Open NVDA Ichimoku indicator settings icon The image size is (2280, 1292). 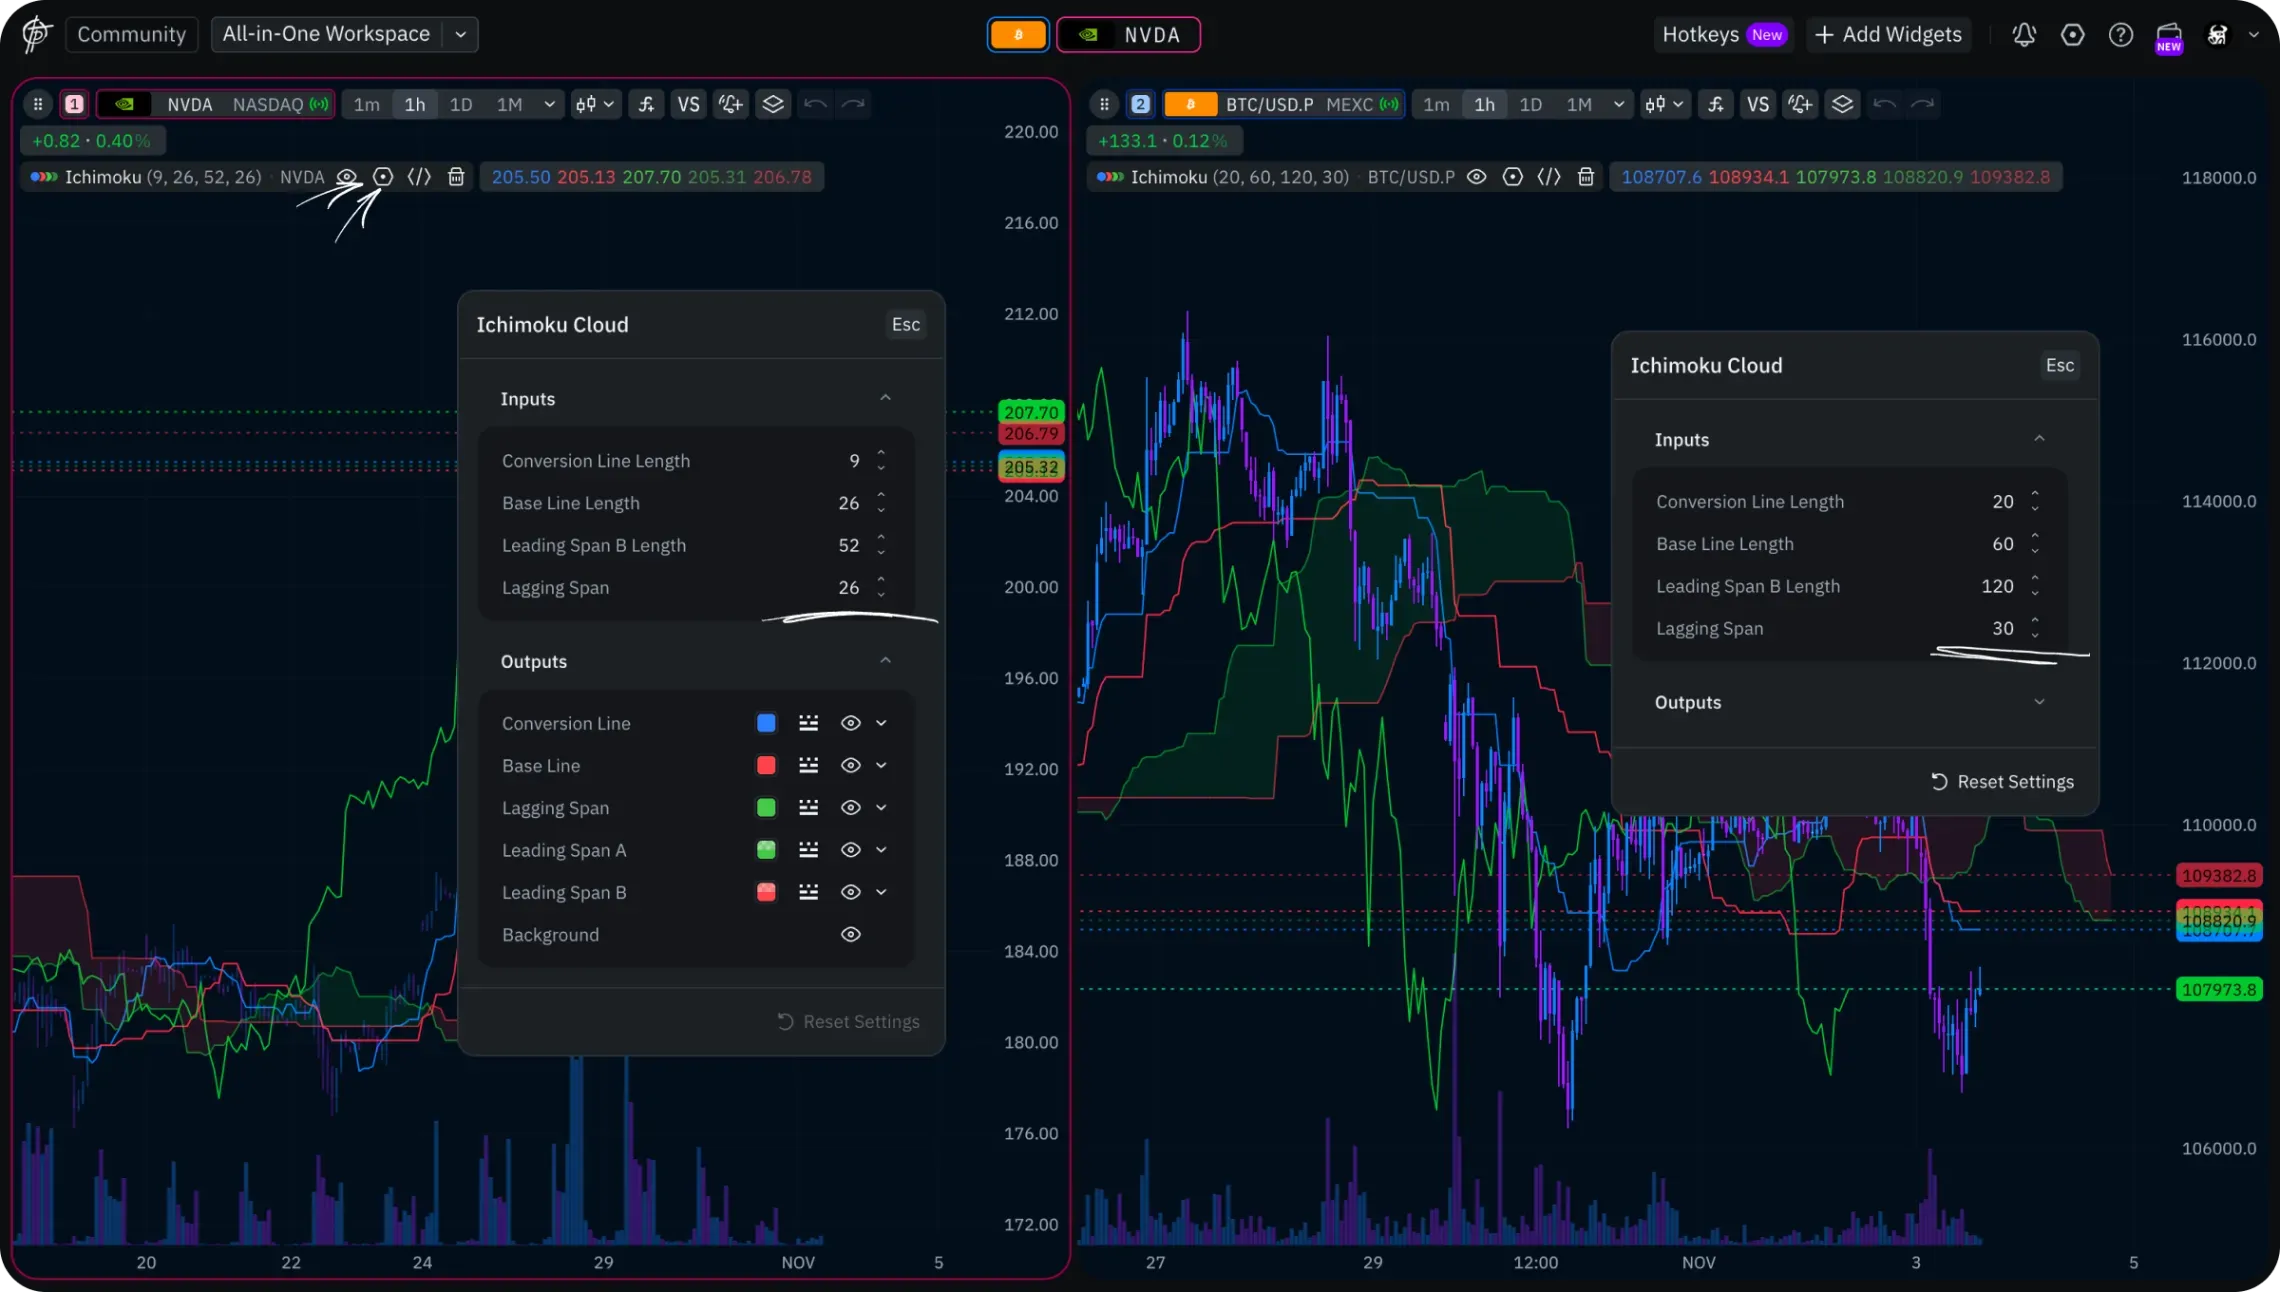click(x=383, y=177)
